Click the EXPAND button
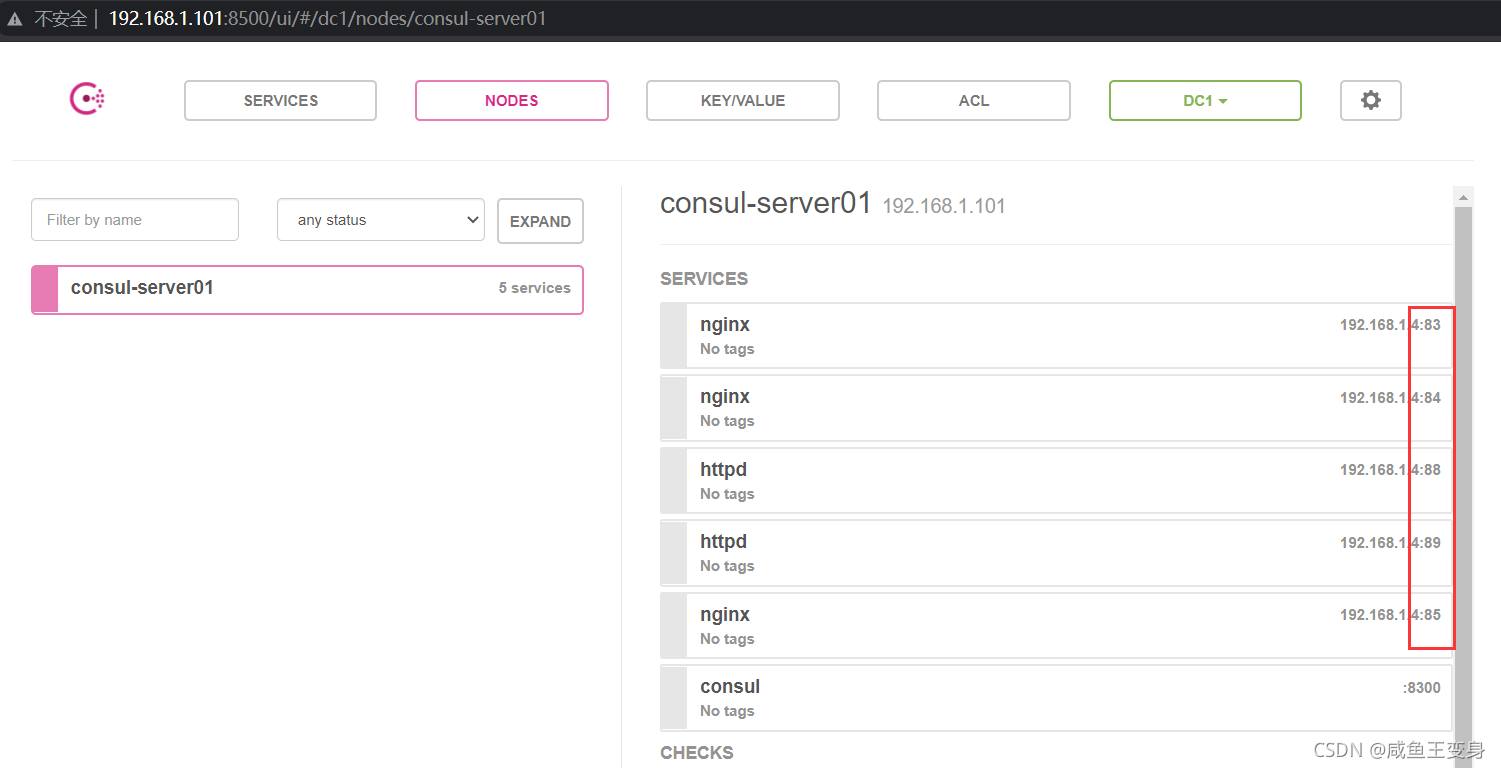This screenshot has height=768, width=1501. (x=540, y=221)
